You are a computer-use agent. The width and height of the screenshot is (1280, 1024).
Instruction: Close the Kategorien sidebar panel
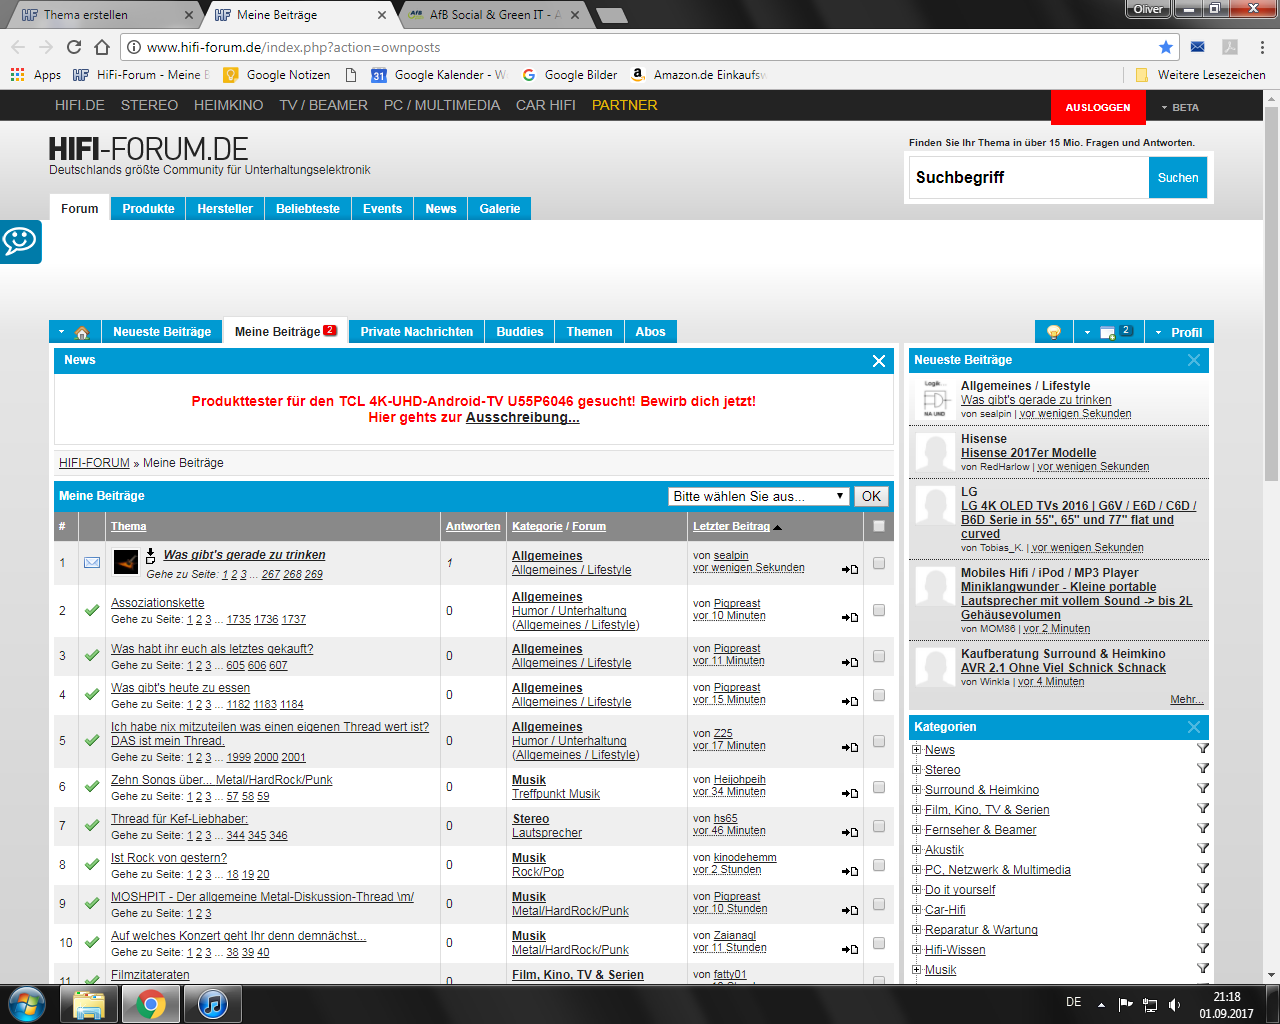1194,727
